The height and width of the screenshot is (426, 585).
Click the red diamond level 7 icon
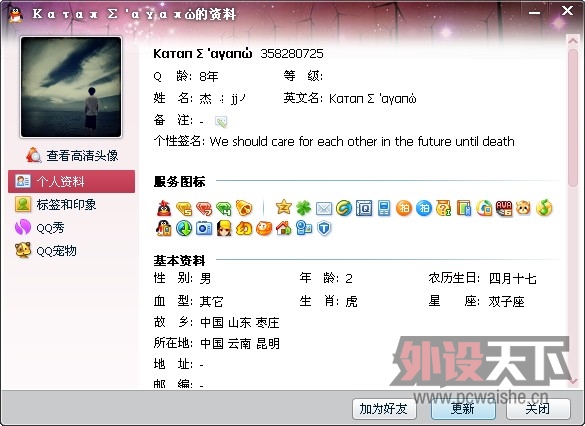[x=204, y=209]
